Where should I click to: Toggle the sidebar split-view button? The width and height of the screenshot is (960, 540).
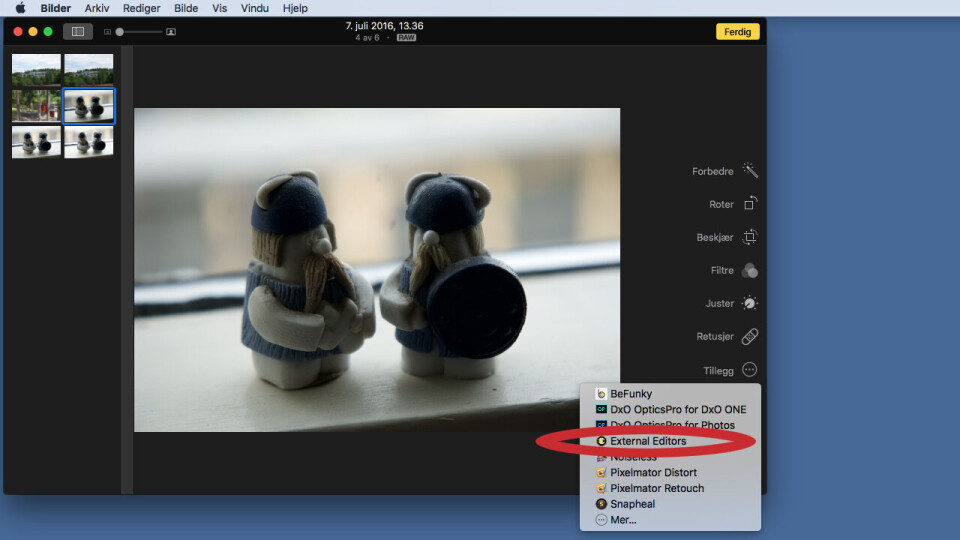(78, 31)
